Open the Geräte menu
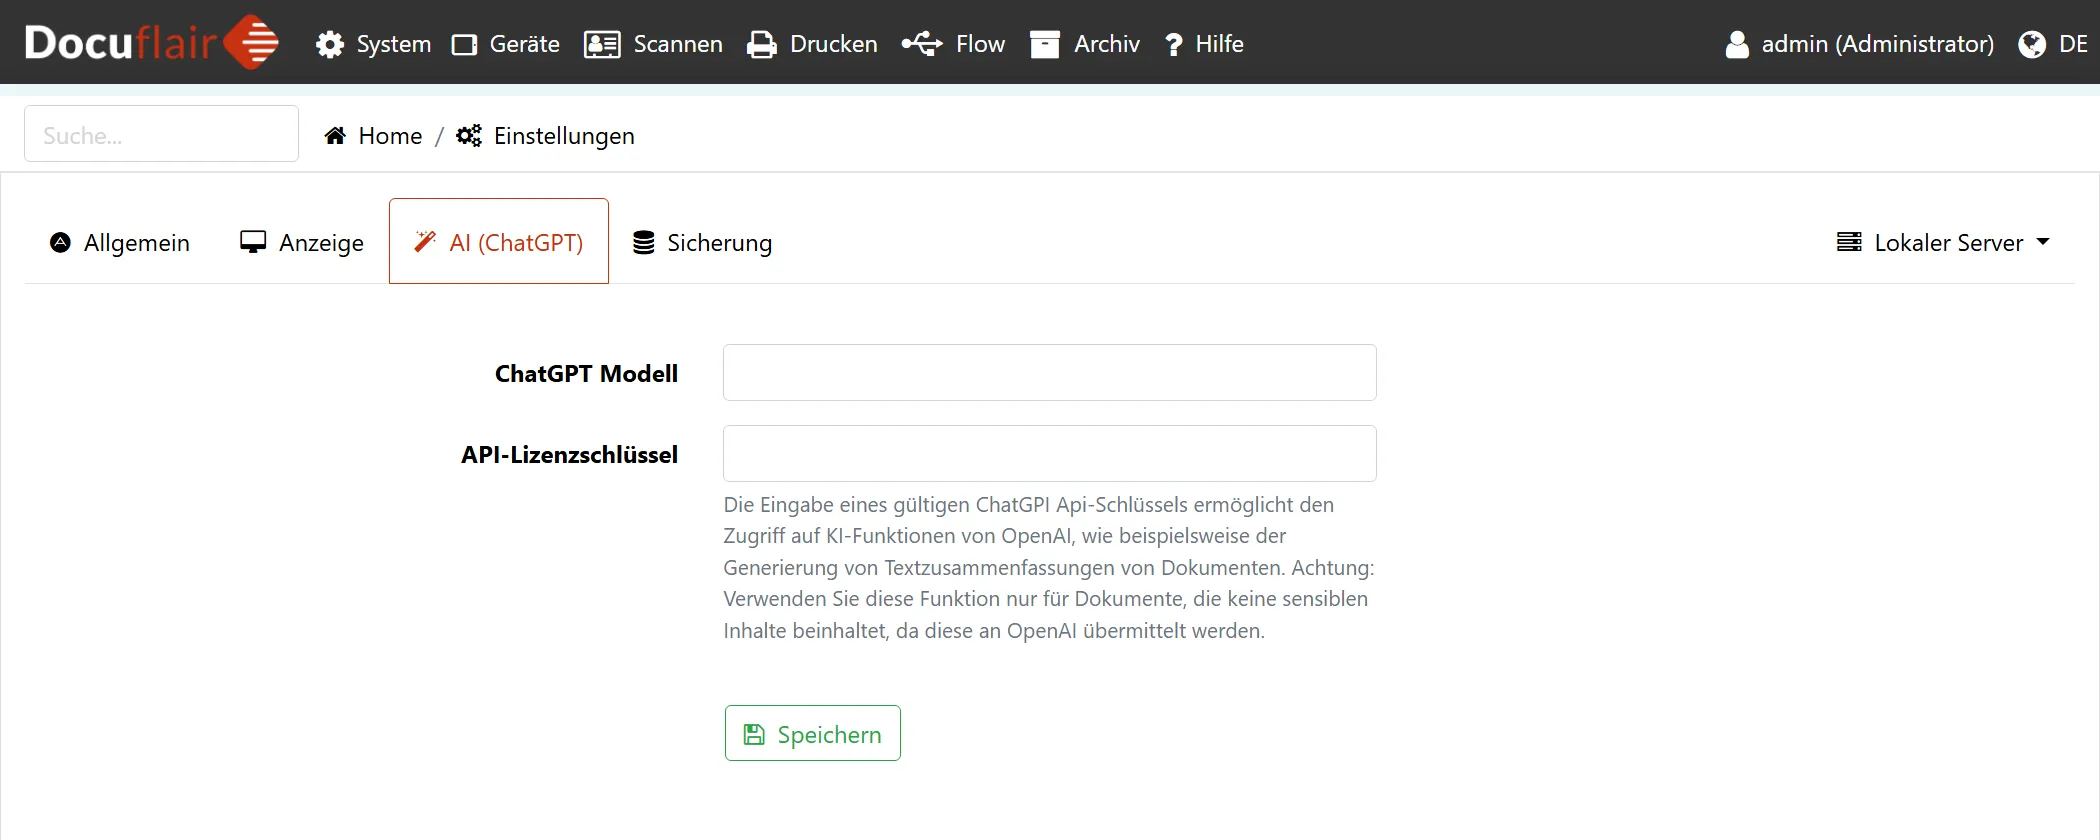 click(x=505, y=44)
